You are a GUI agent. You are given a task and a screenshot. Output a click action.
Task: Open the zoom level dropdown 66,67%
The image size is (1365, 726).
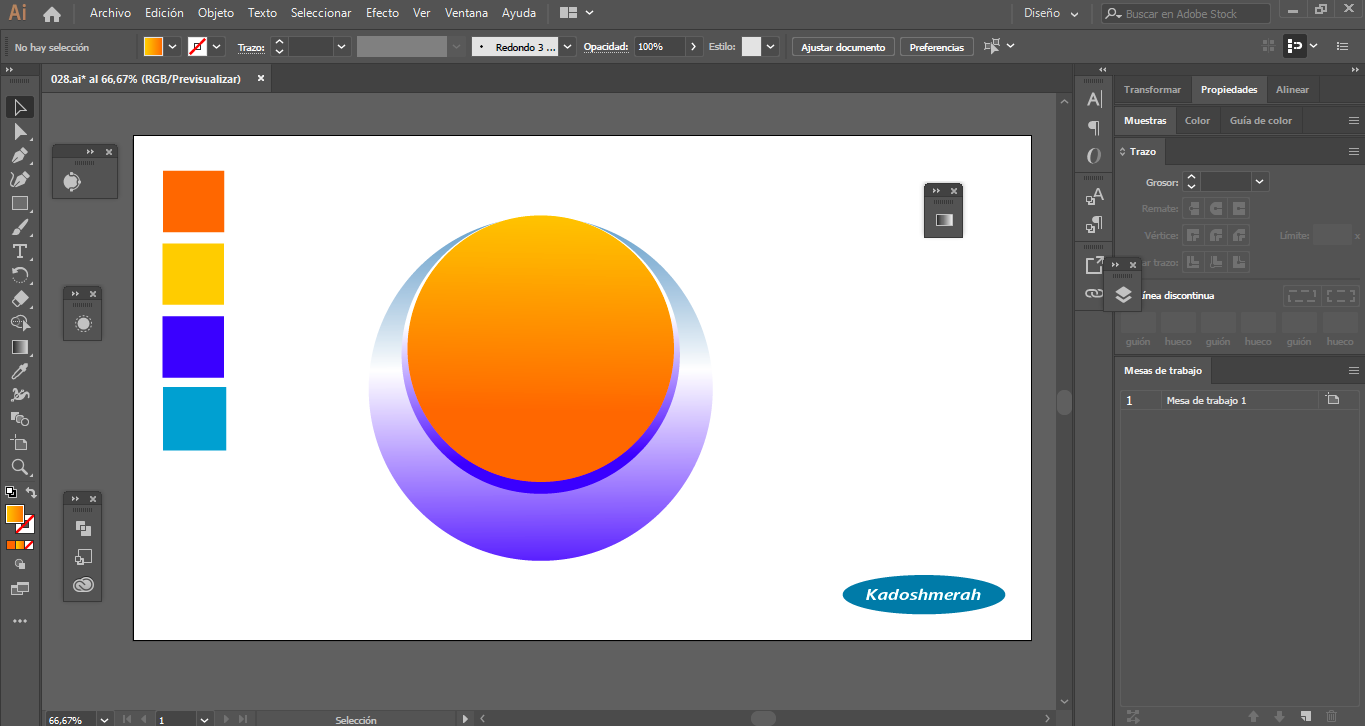click(105, 719)
